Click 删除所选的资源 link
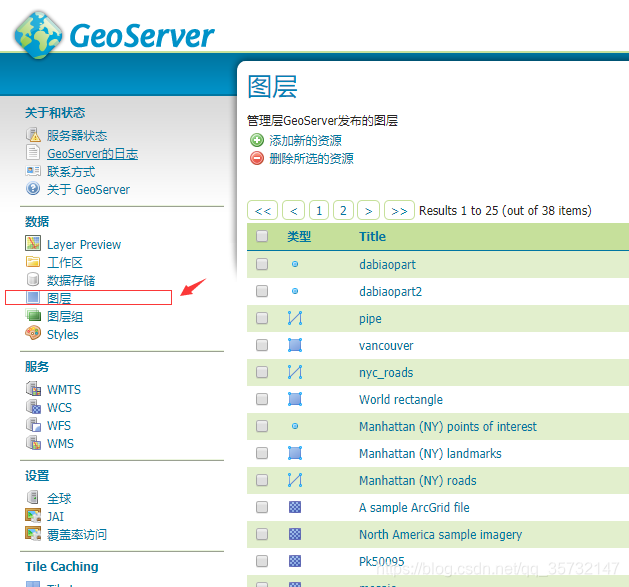629x587 pixels. tap(311, 158)
